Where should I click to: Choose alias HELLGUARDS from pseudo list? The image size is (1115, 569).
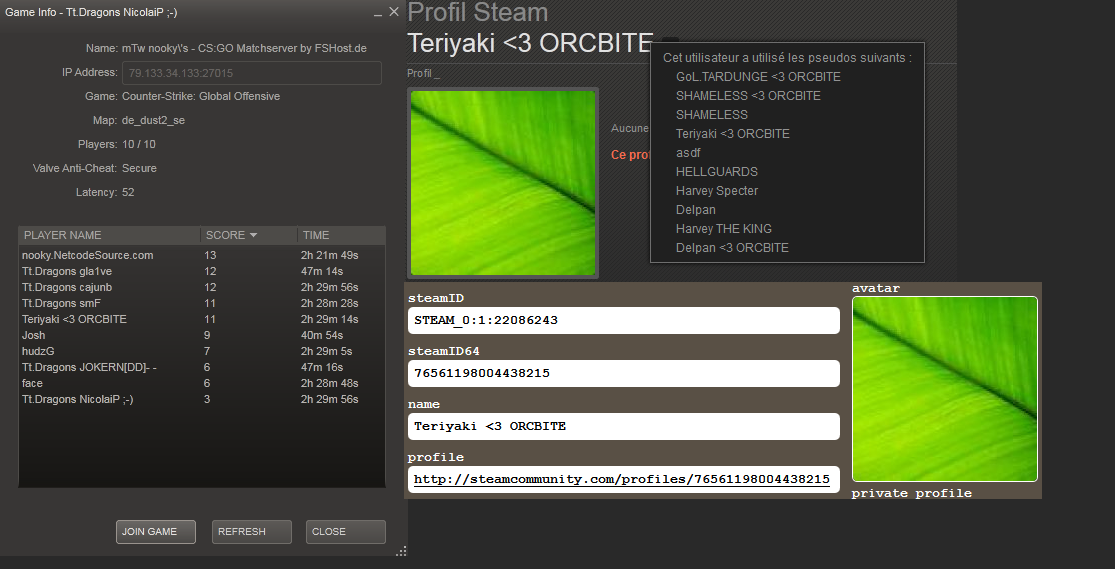click(x=717, y=172)
